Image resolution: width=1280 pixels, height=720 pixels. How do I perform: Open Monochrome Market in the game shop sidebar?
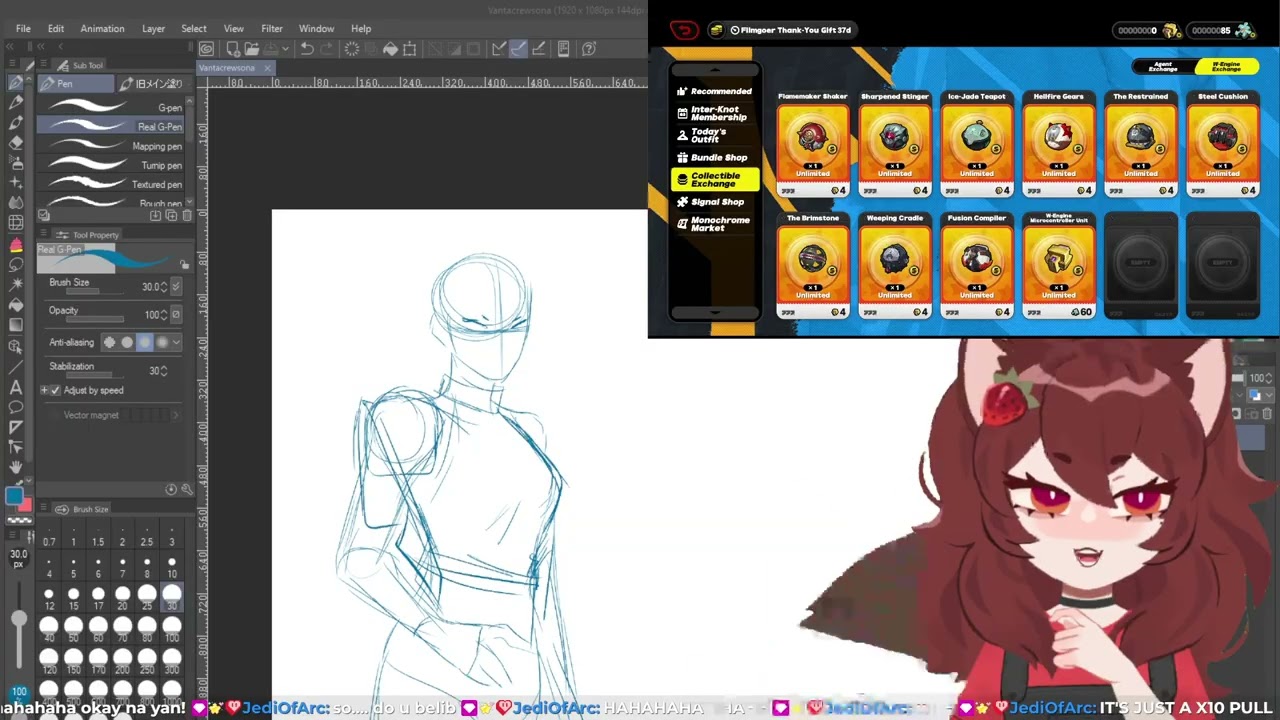(714, 224)
